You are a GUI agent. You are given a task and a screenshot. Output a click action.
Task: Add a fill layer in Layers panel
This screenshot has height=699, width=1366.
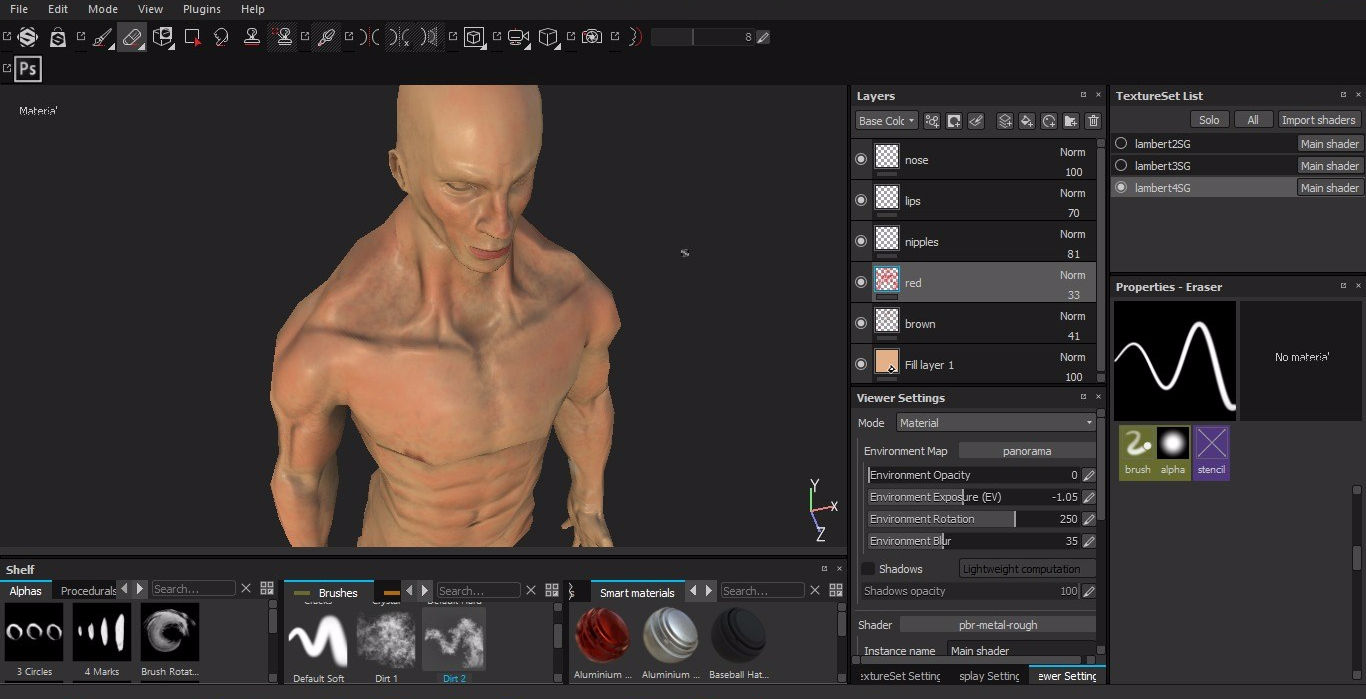pos(1026,121)
